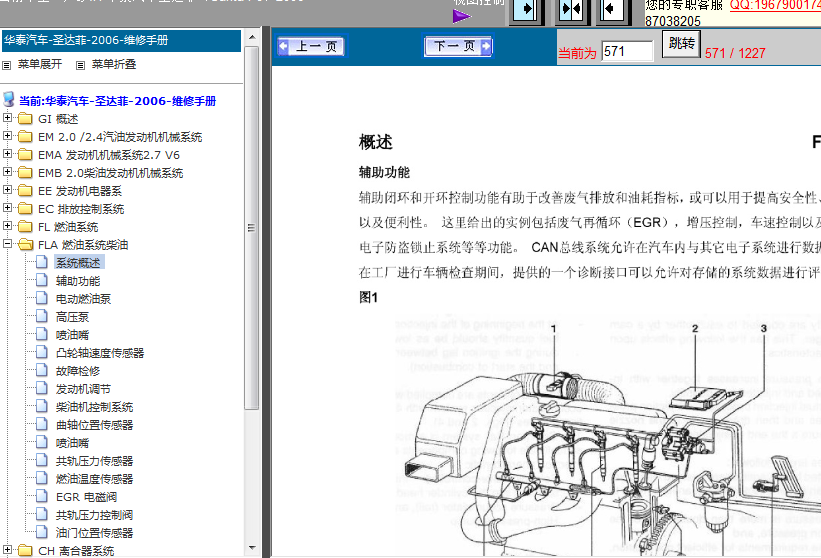
Task: Click the 菜单折叠 list icon
Action: (x=80, y=65)
